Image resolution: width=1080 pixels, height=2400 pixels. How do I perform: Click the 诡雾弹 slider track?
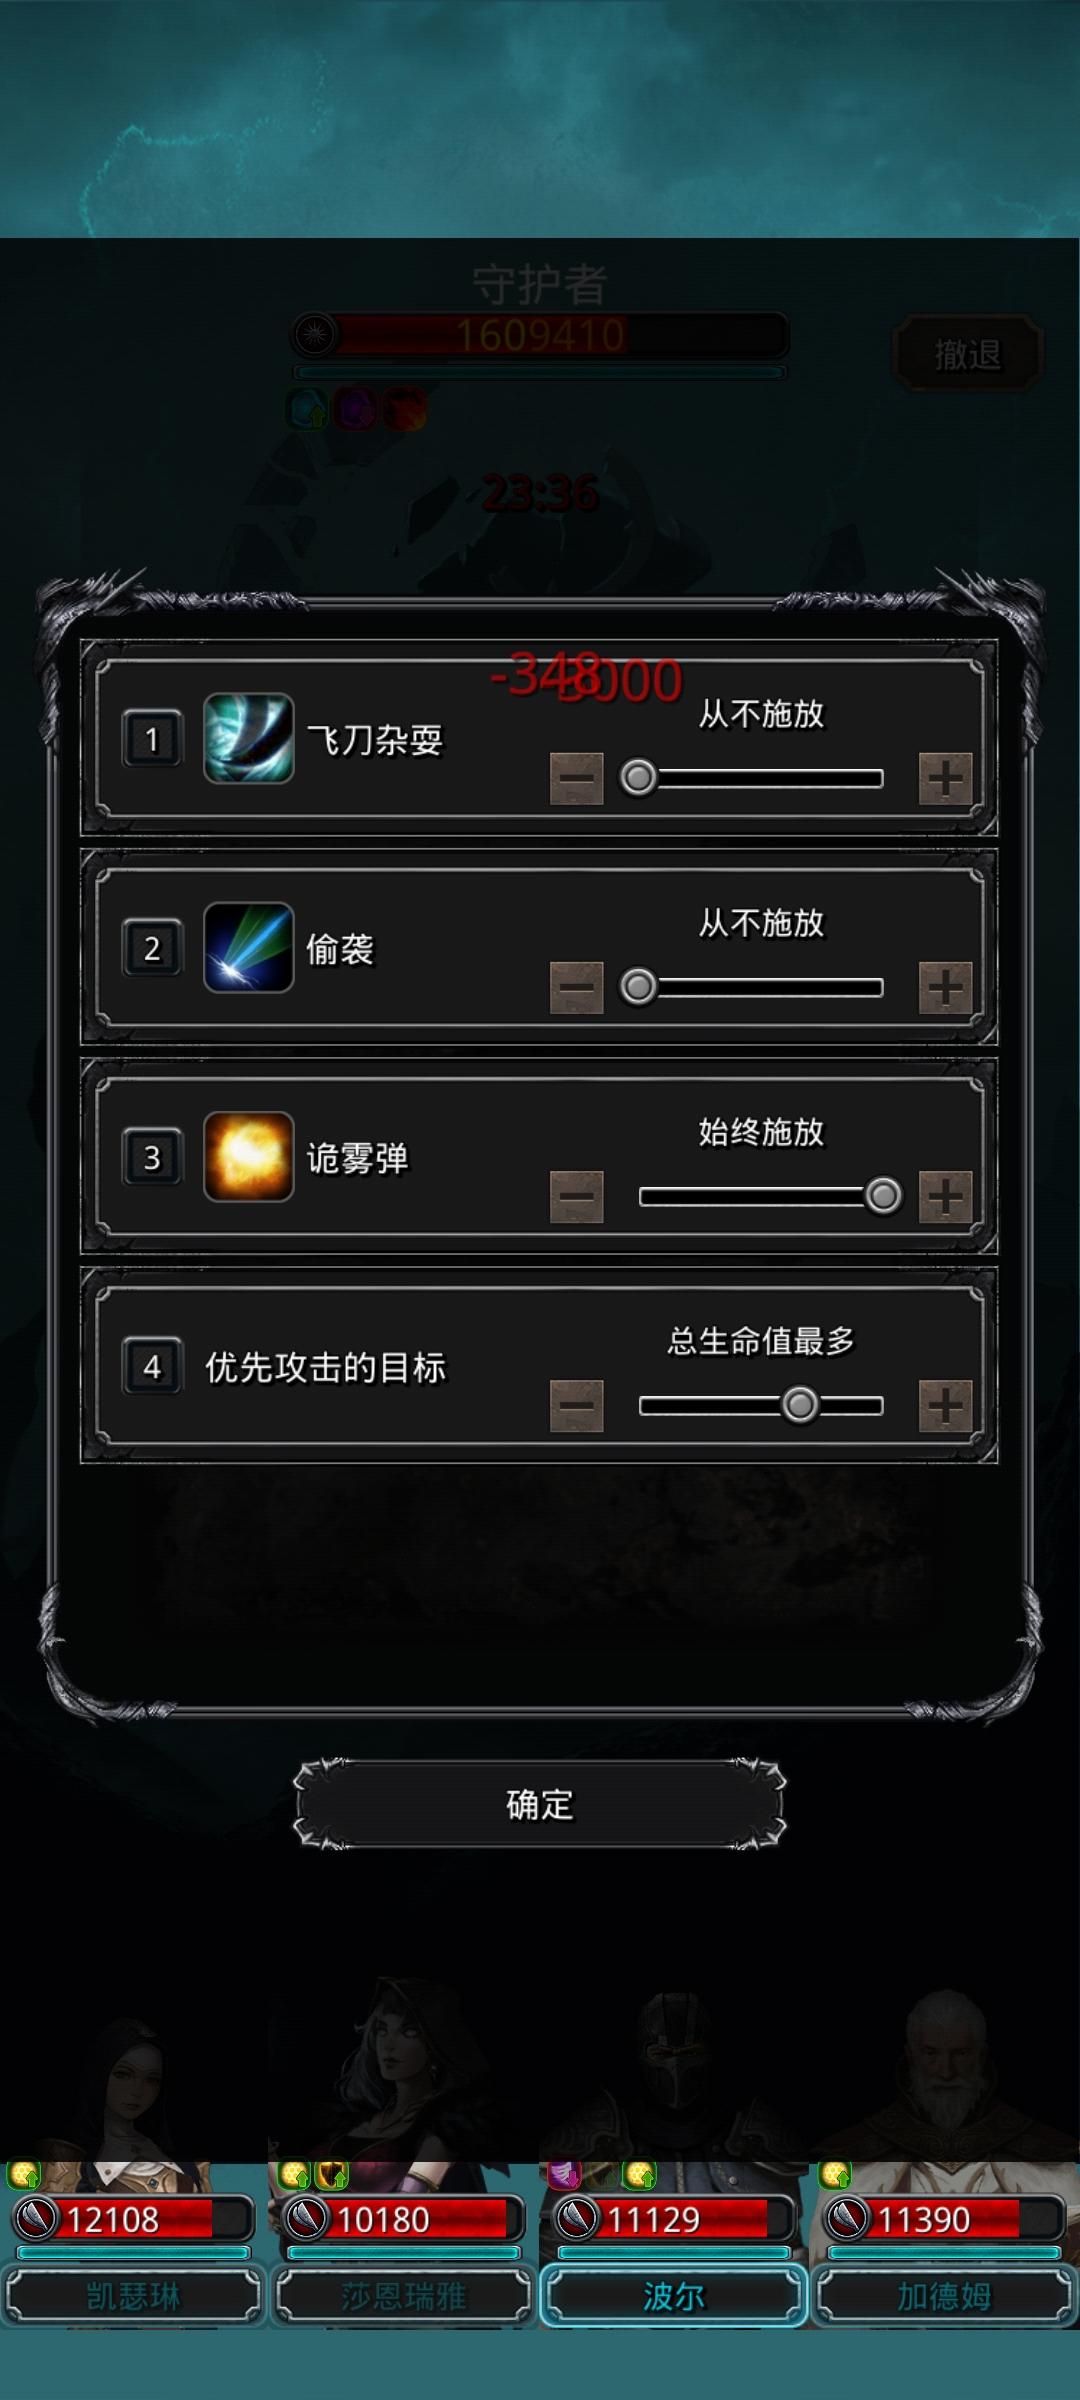pos(761,1196)
